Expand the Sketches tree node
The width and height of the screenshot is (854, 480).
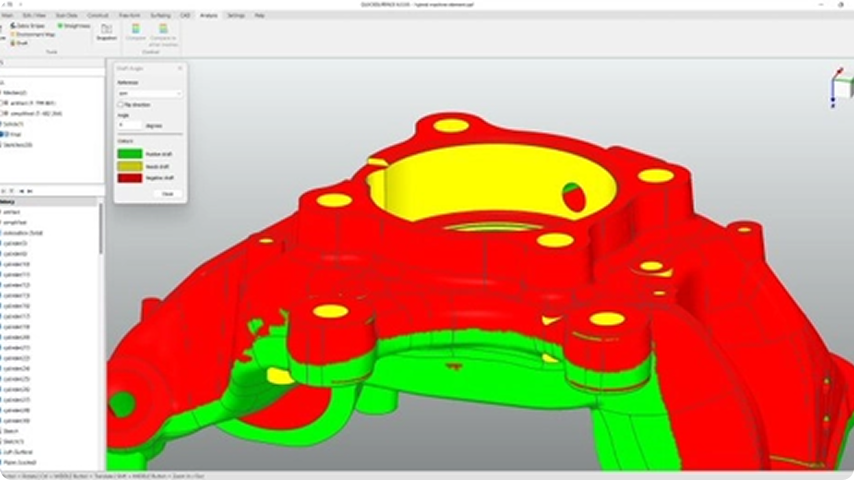pyautogui.click(x=2, y=144)
